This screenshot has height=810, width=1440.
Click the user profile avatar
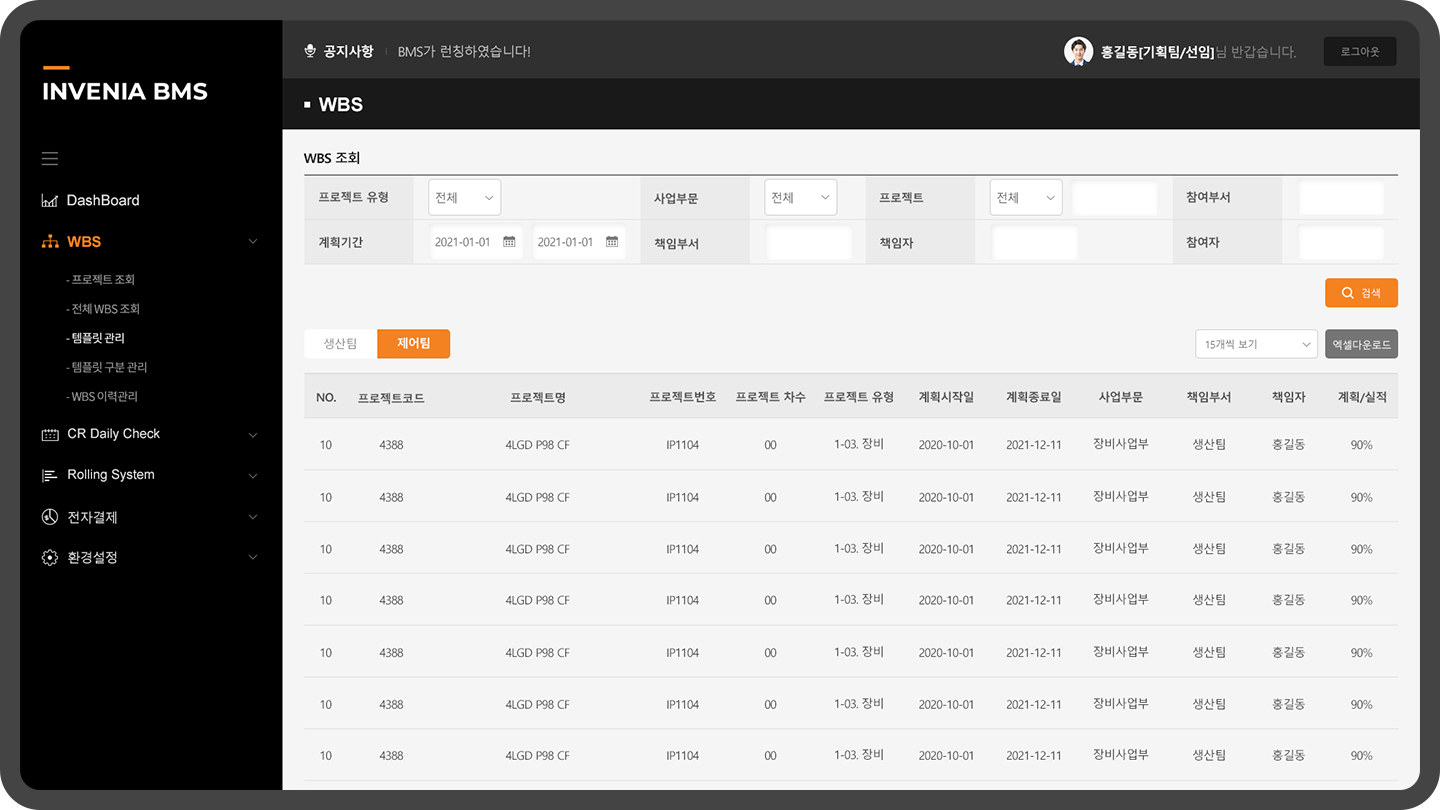pos(1078,52)
